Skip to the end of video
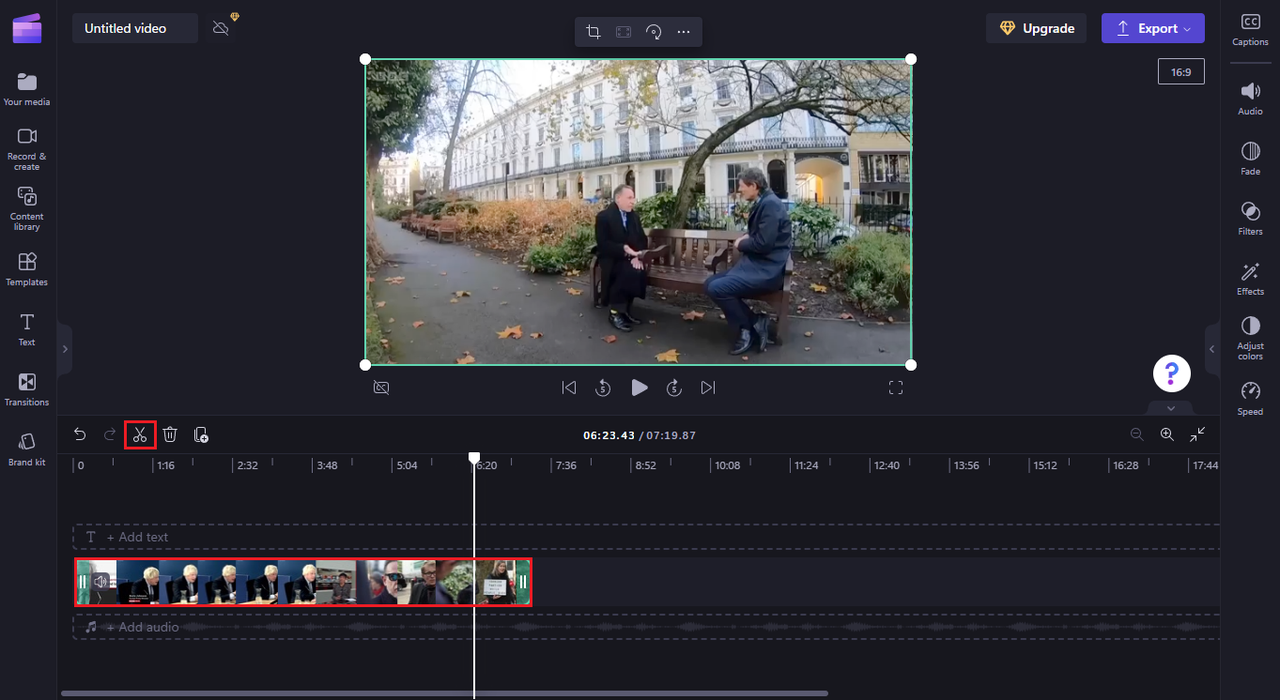This screenshot has height=700, width=1280. coord(708,388)
